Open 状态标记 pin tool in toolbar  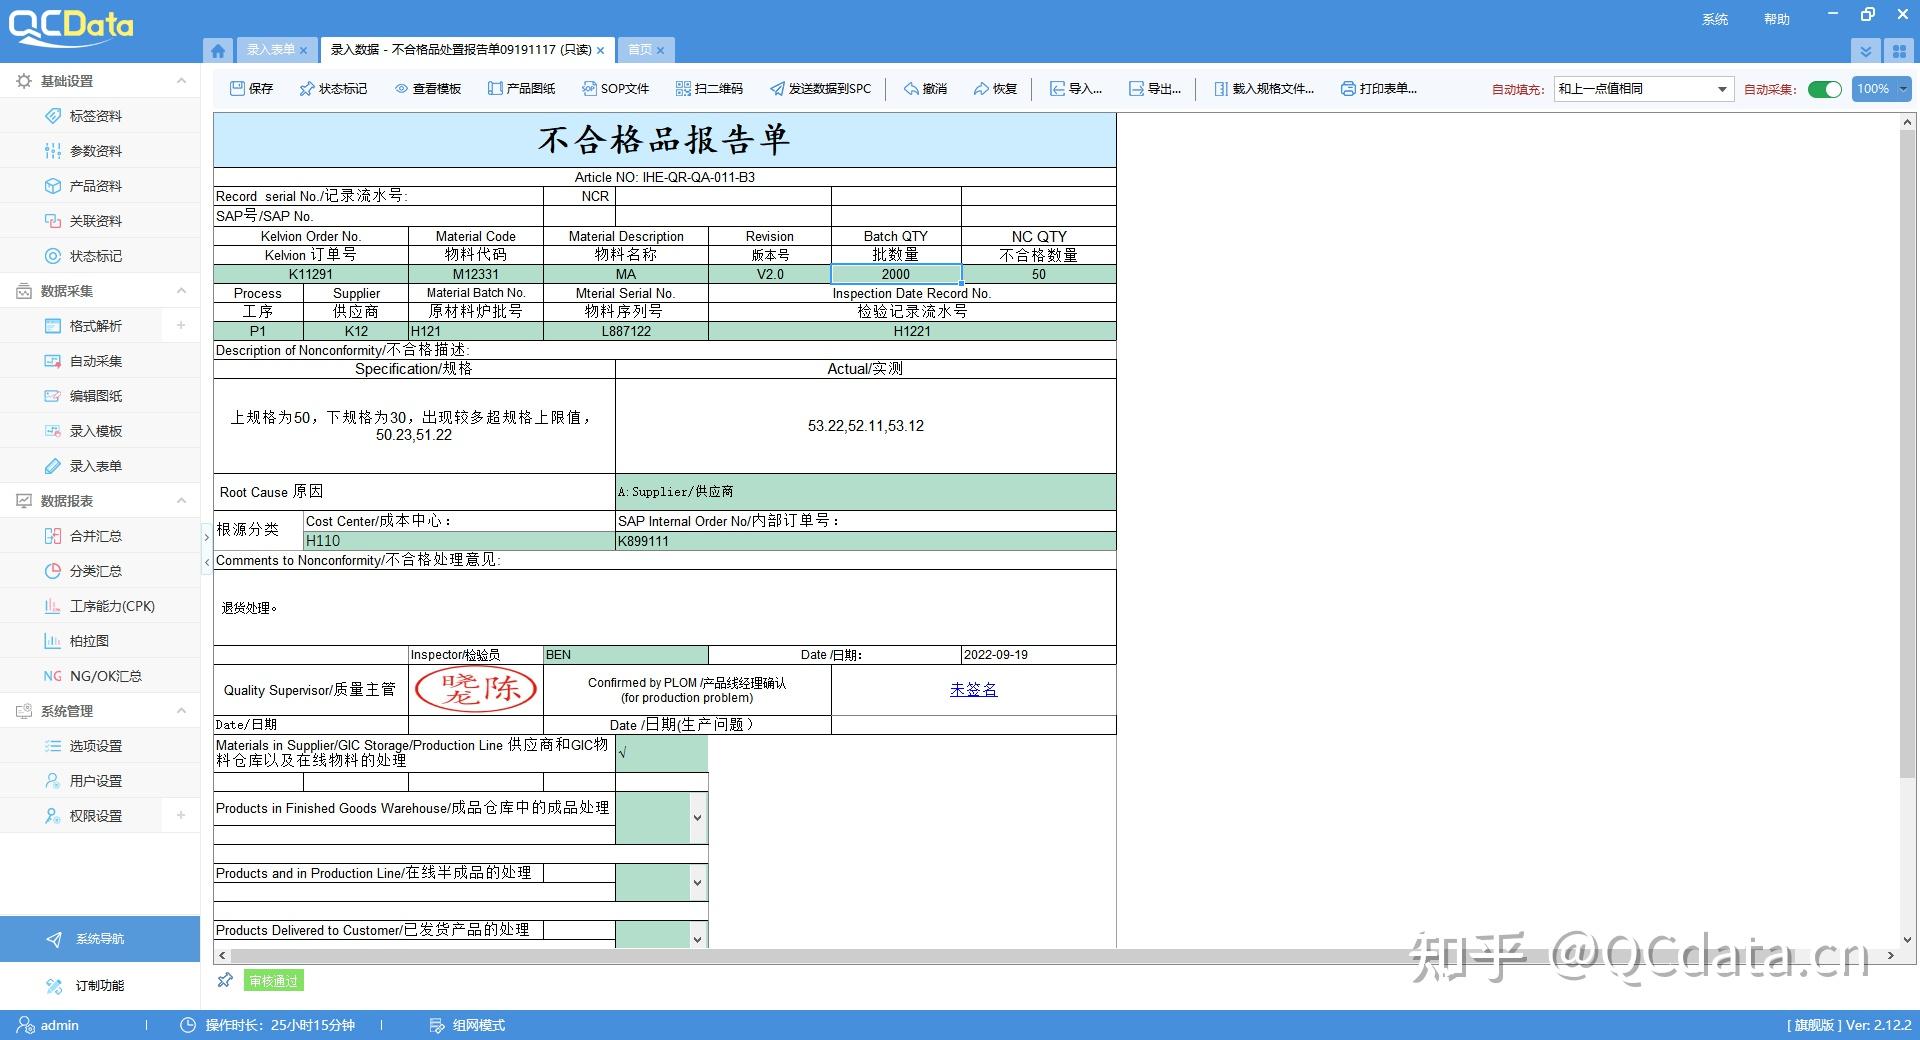pos(333,89)
